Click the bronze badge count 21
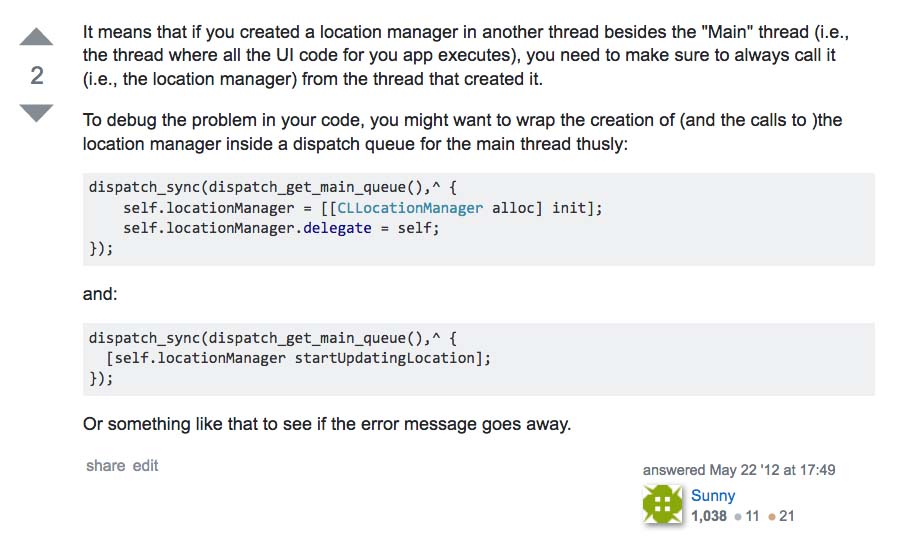 [786, 516]
